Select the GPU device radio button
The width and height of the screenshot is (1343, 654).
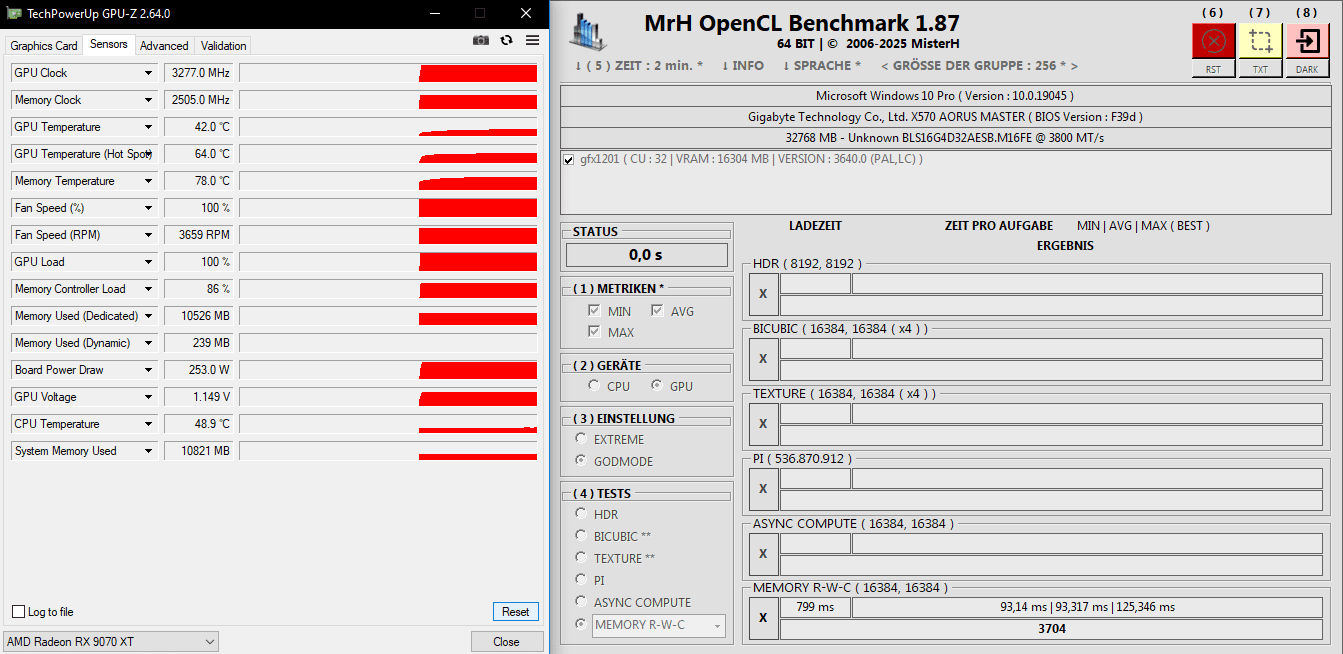tap(657, 386)
